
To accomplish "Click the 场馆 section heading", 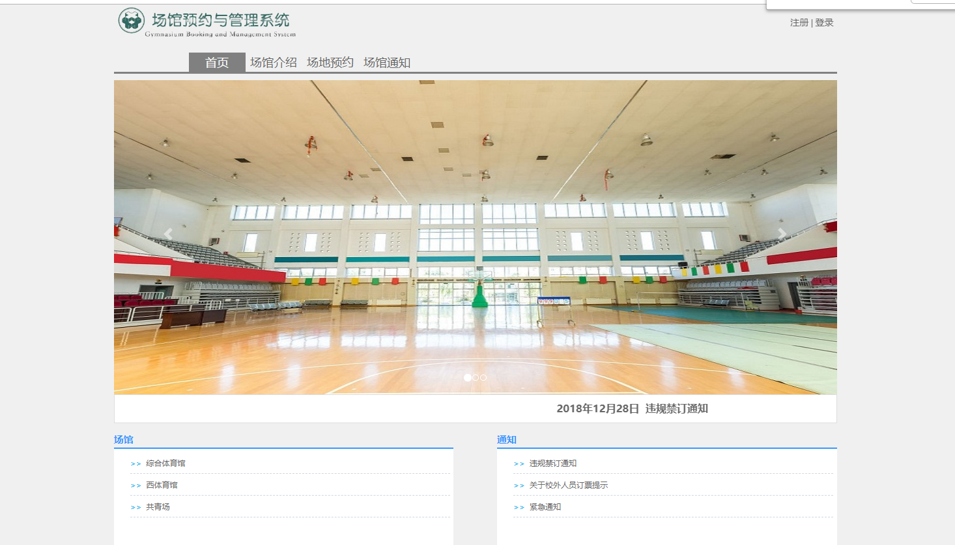I will [124, 440].
